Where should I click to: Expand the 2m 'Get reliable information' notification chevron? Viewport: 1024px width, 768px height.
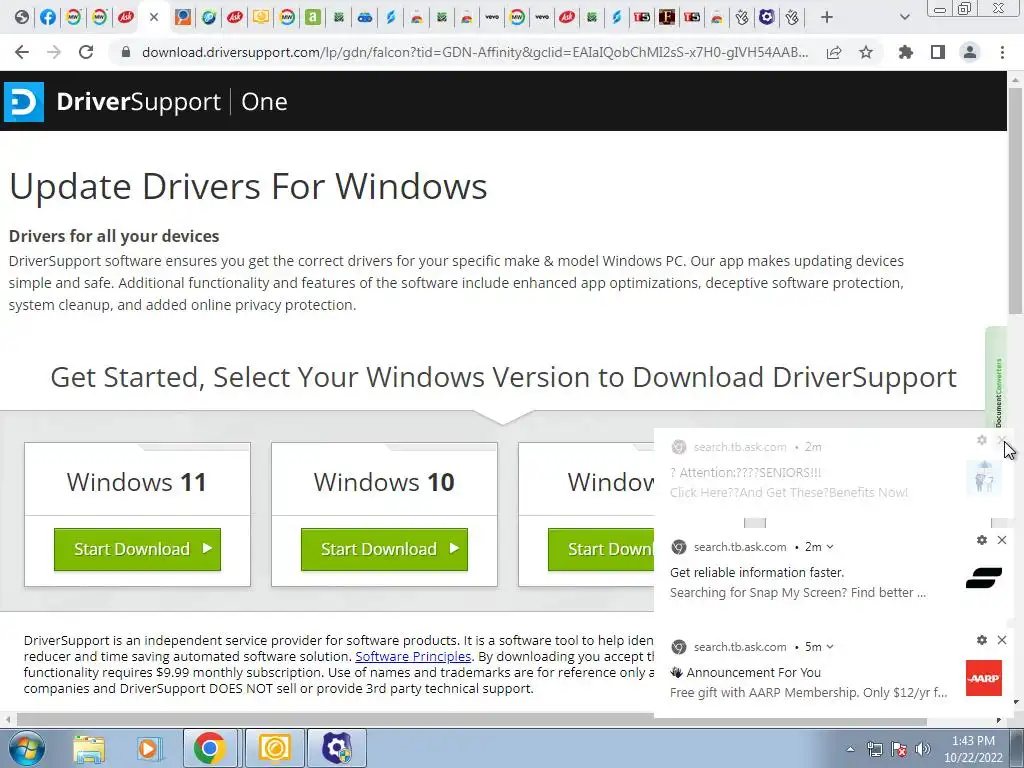pyautogui.click(x=830, y=547)
